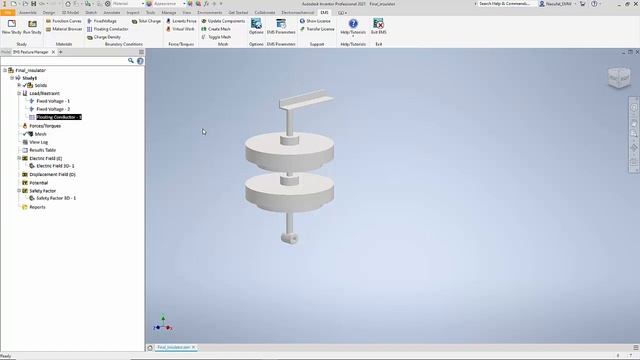Collapse the Study1 node
Viewport: 640px width, 360px height.
(x=12, y=78)
